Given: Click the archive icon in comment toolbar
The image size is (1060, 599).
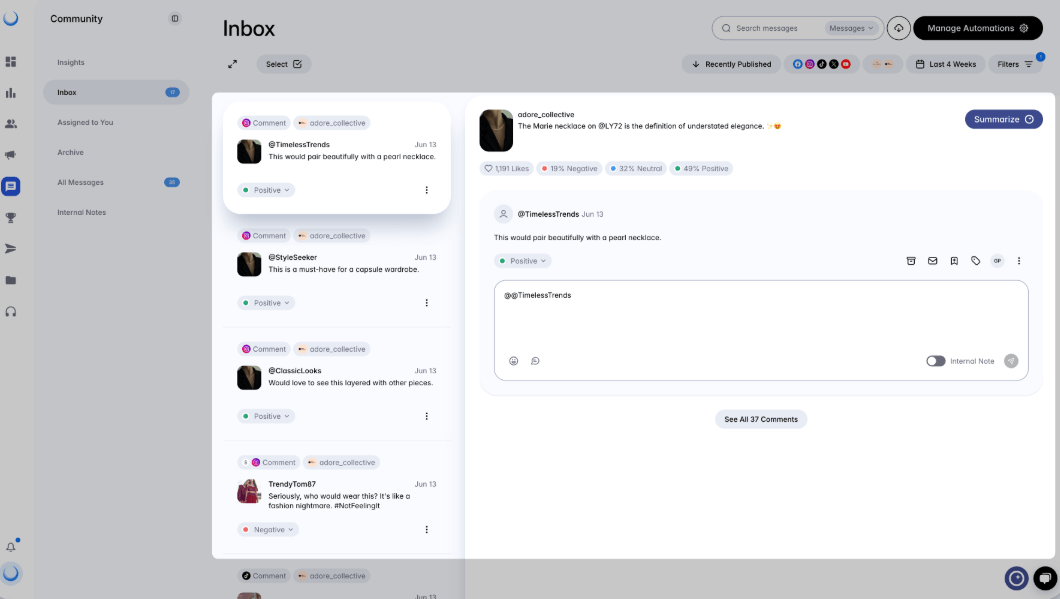Looking at the screenshot, I should (x=911, y=261).
